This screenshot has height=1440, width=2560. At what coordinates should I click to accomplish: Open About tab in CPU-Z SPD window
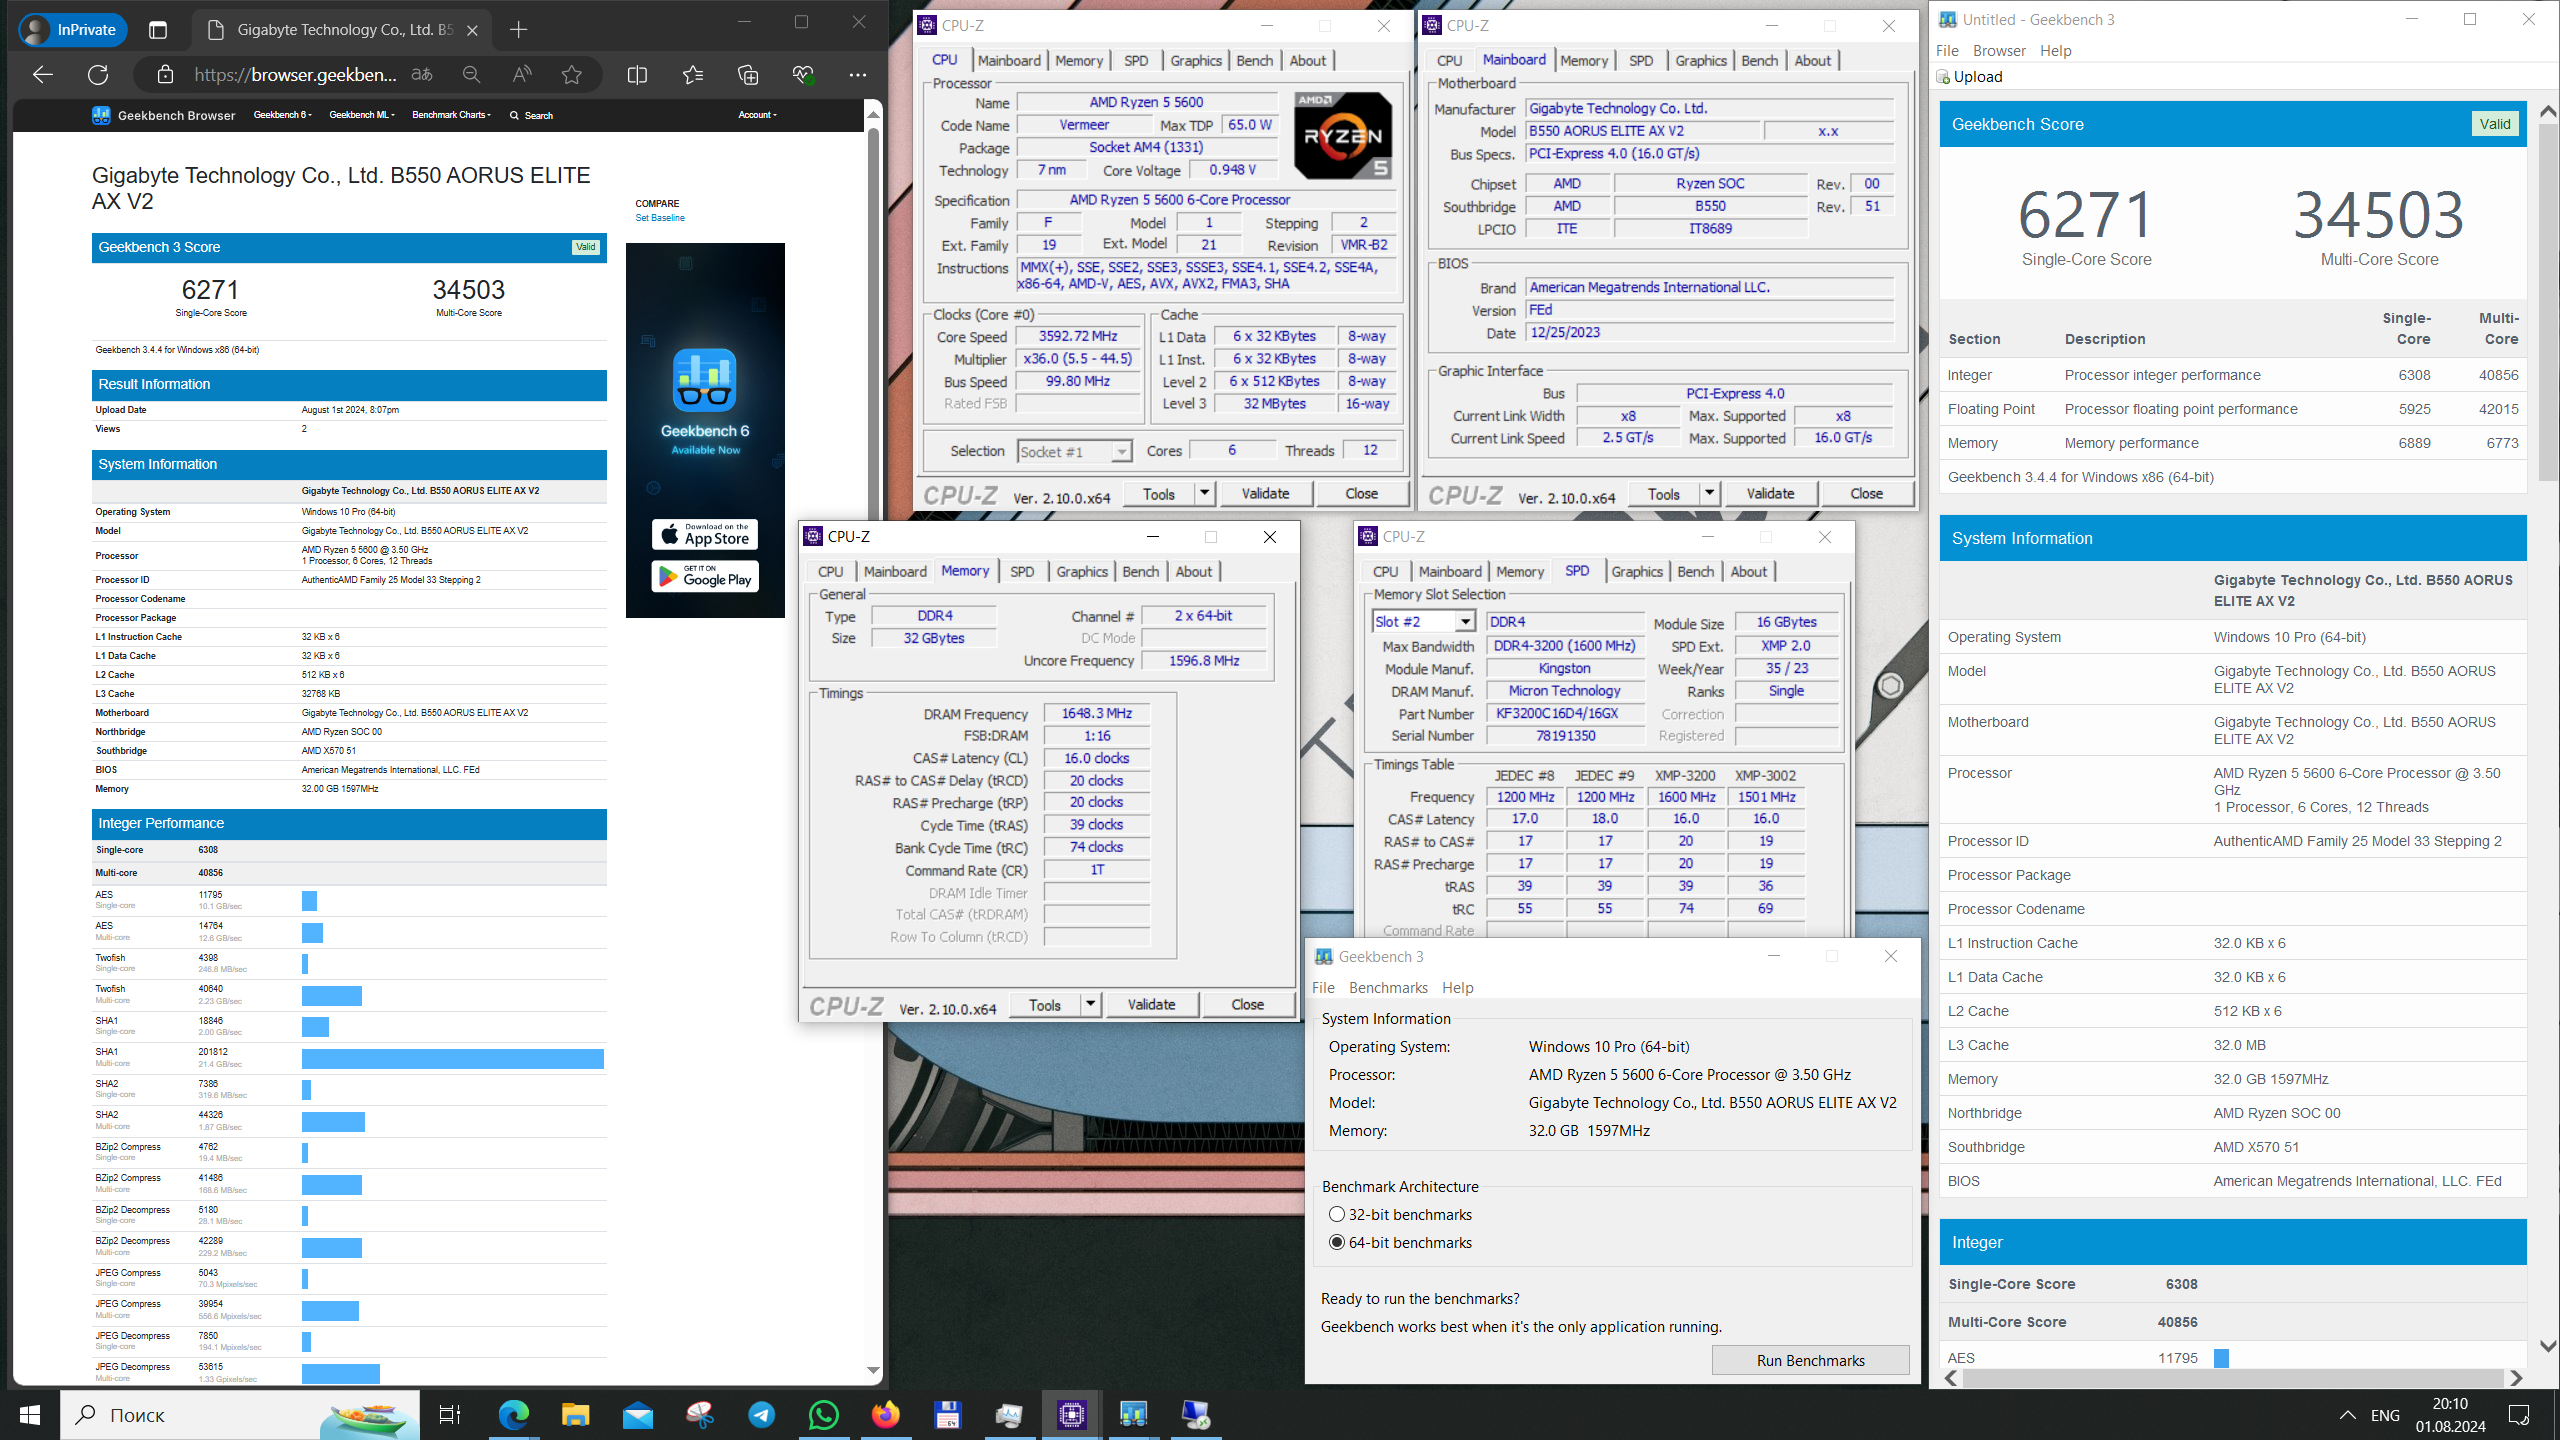point(1748,571)
